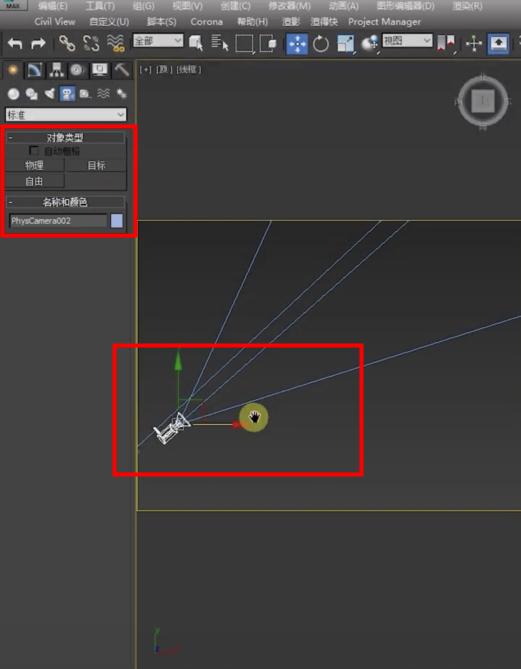Enable the Select and Manipulate tool
This screenshot has width=521, height=669.
(474, 44)
